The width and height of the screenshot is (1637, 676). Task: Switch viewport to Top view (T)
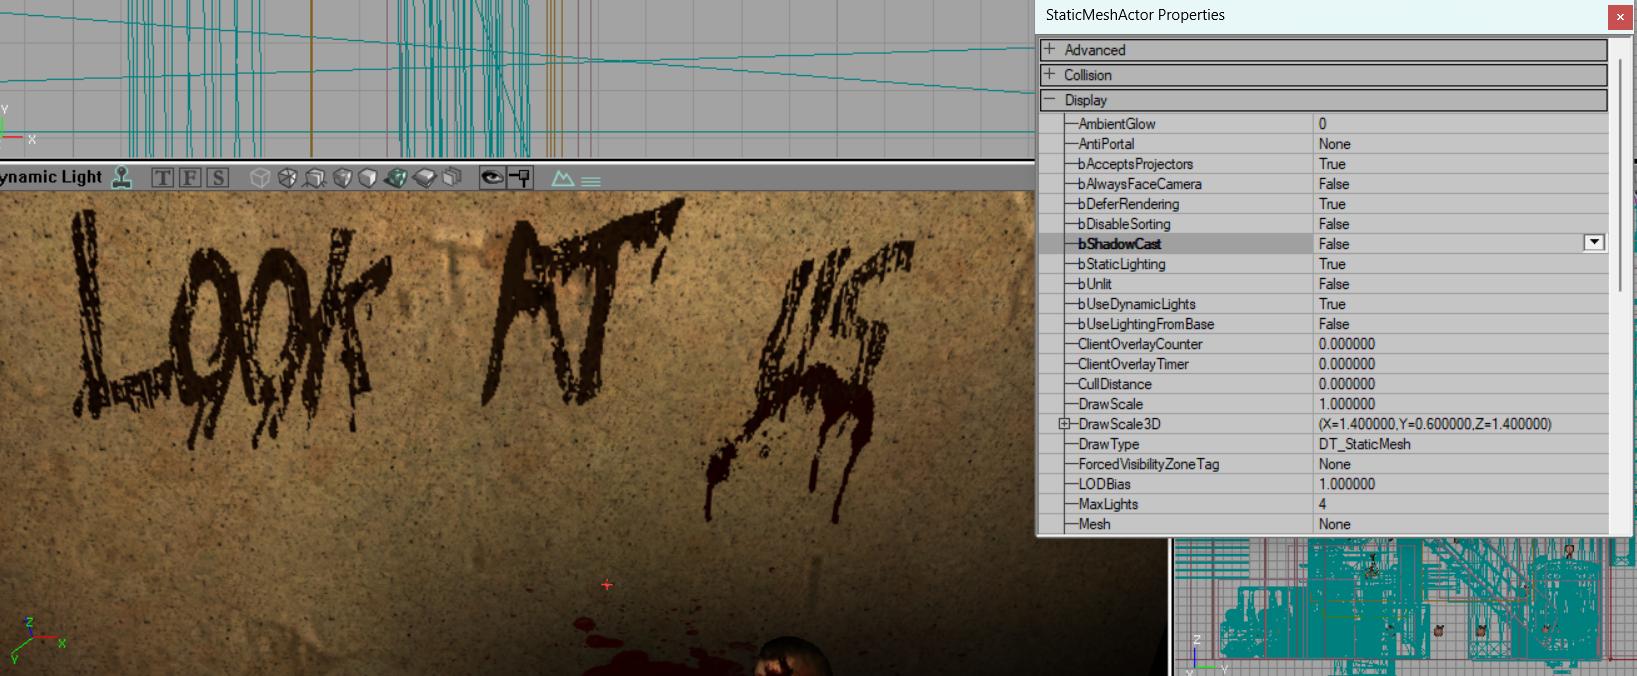(x=163, y=178)
